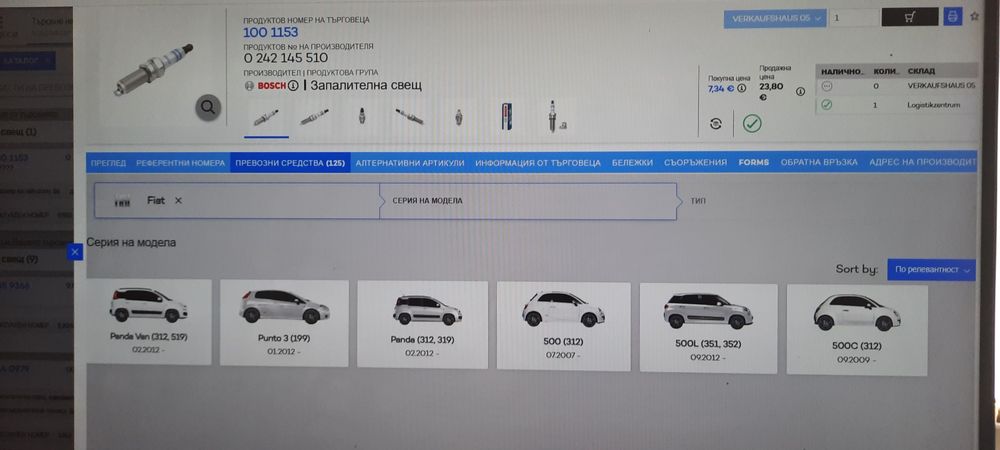Open the СЪОРЪЖЕНИЯ tab

click(x=695, y=163)
